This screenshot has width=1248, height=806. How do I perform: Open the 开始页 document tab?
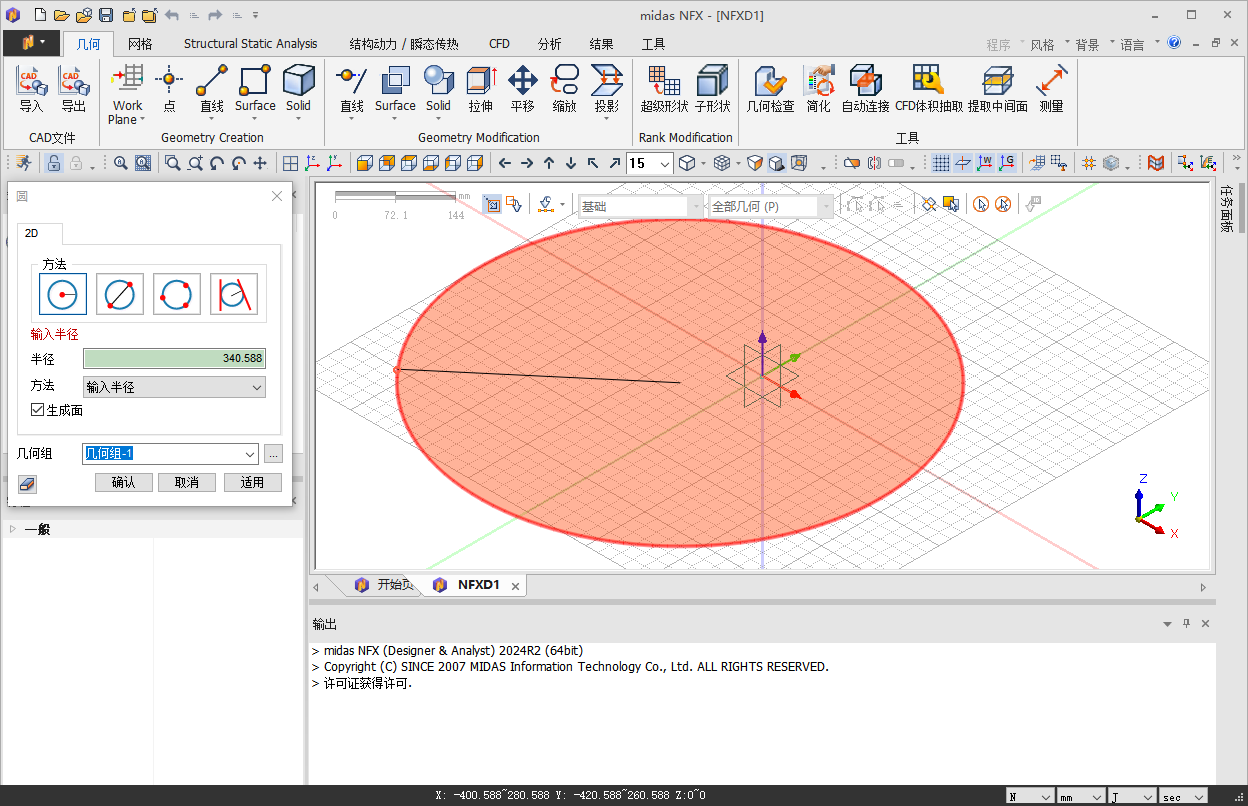385,585
